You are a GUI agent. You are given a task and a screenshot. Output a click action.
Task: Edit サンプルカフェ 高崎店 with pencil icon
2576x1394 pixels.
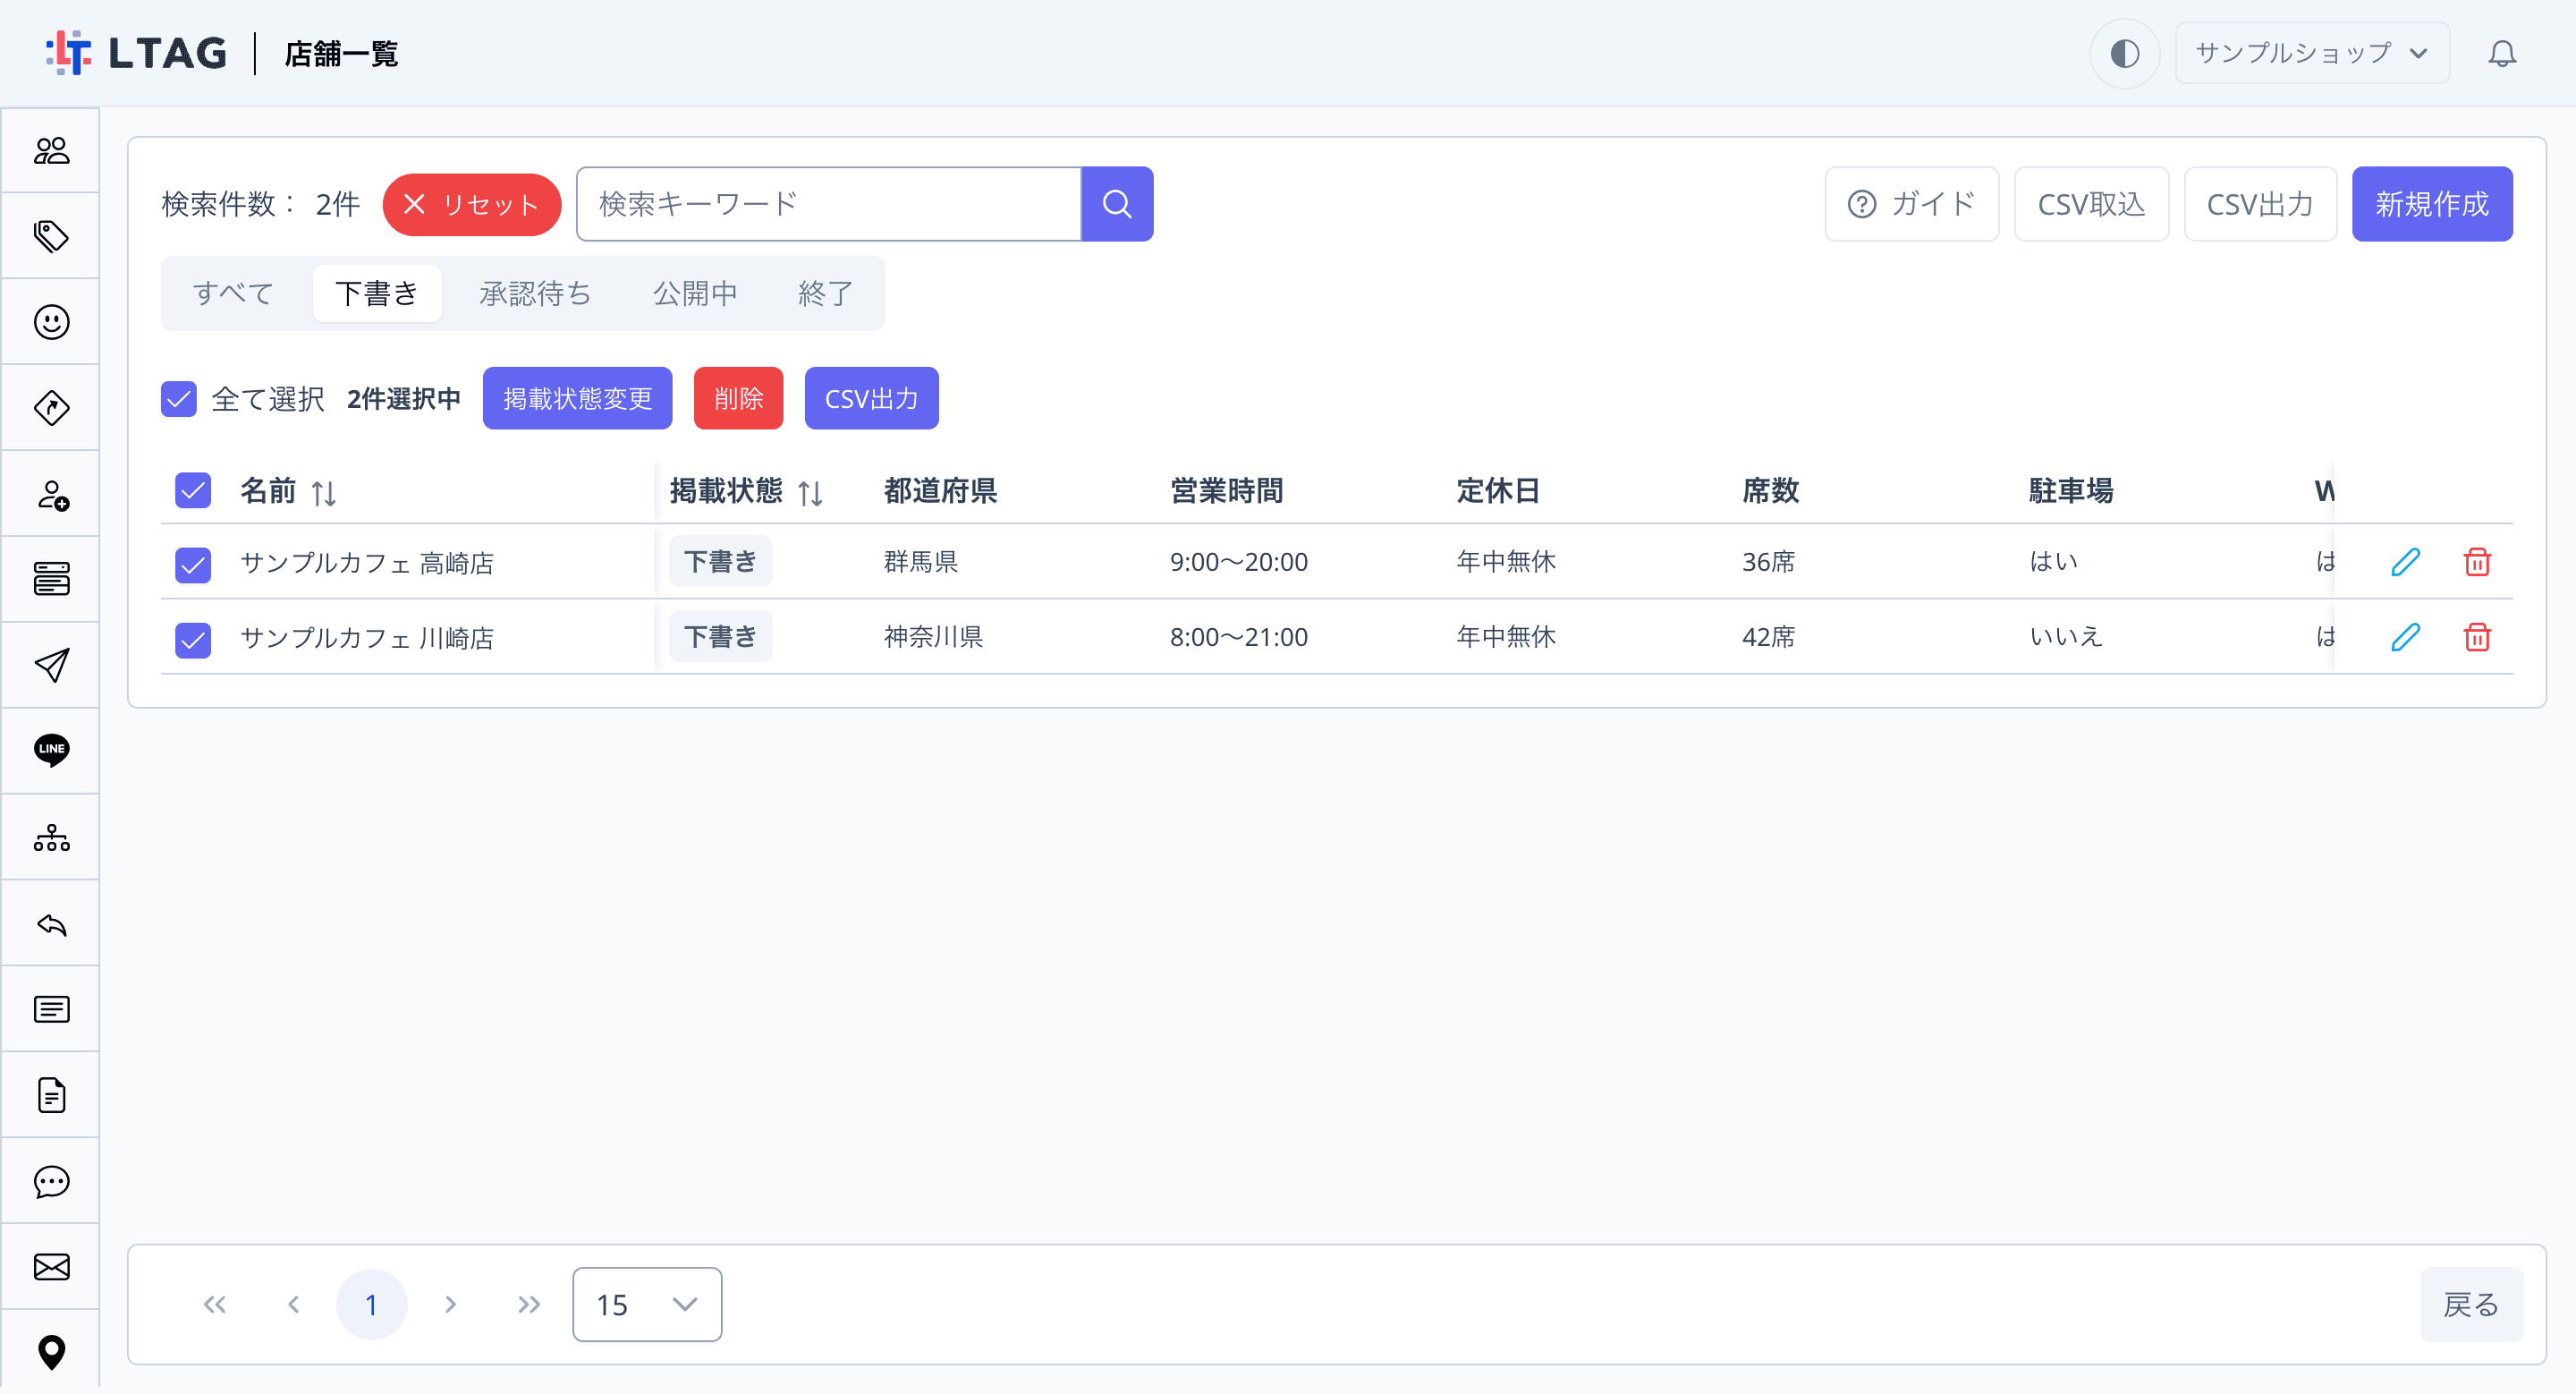point(2405,562)
